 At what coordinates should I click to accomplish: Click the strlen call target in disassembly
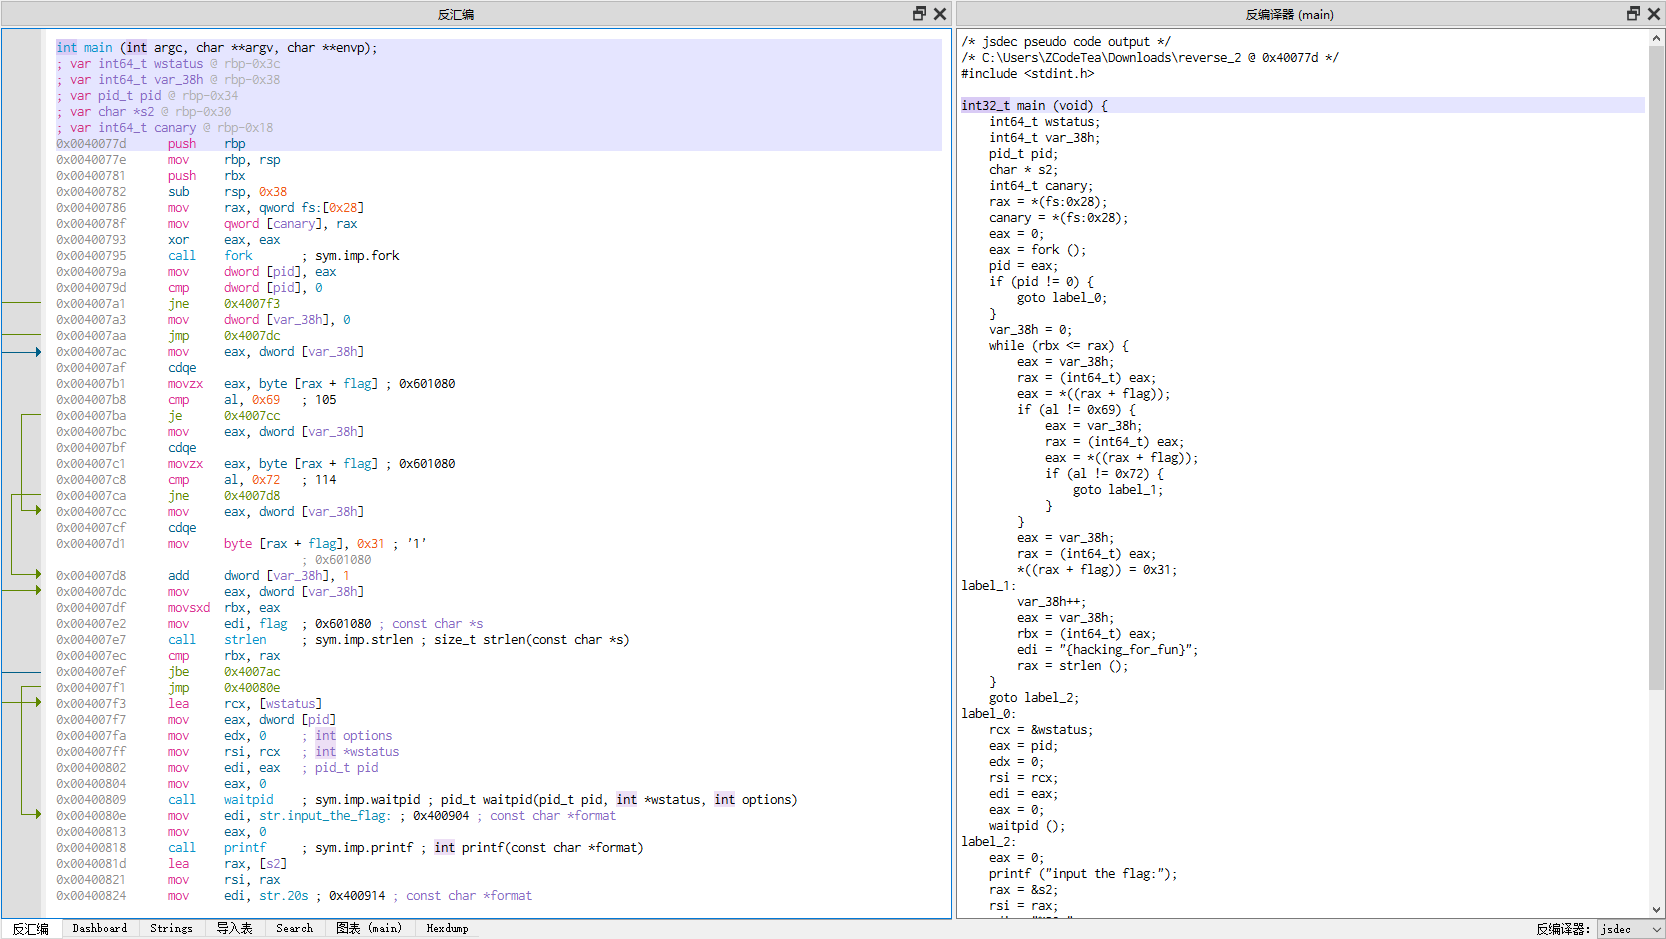(245, 640)
